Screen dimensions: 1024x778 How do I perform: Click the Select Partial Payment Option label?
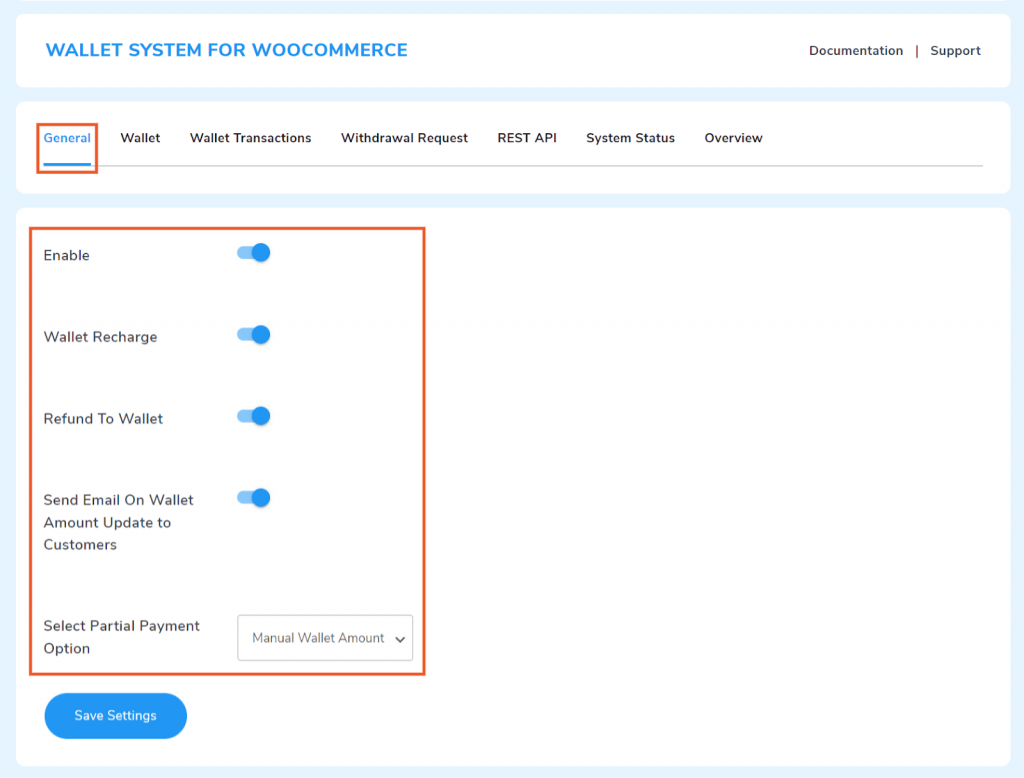(x=121, y=637)
